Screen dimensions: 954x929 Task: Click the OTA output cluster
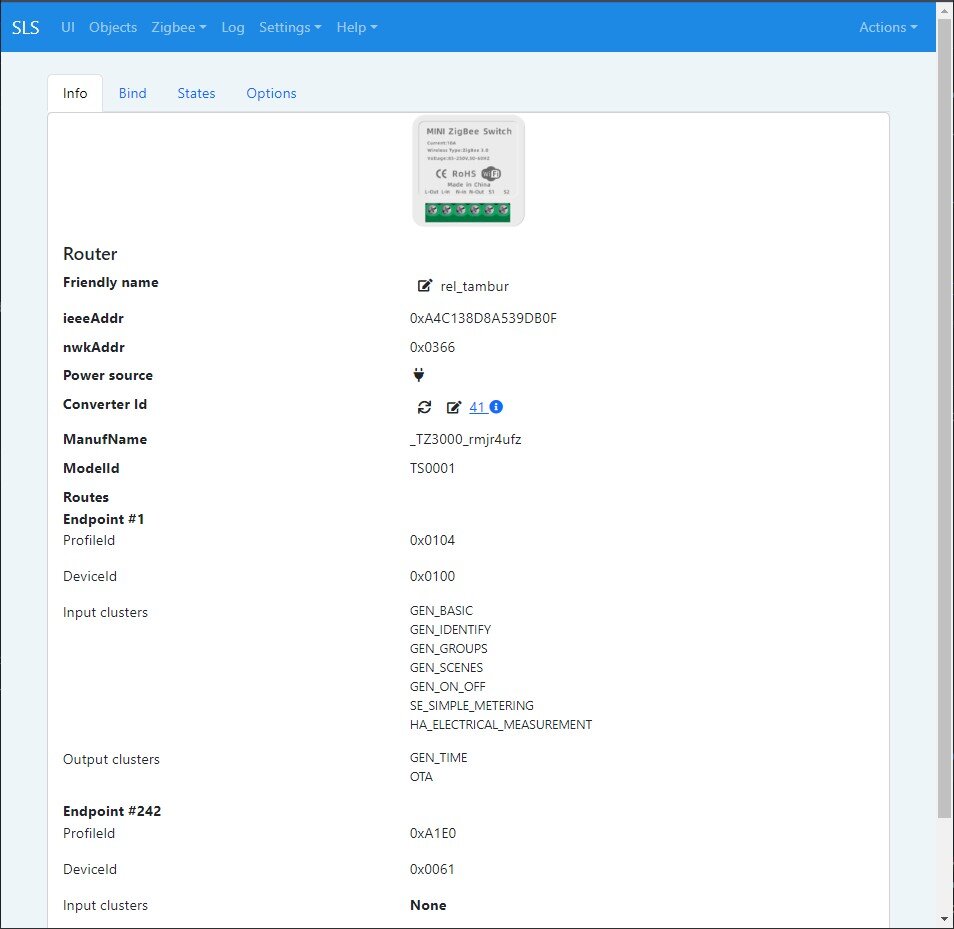click(421, 777)
